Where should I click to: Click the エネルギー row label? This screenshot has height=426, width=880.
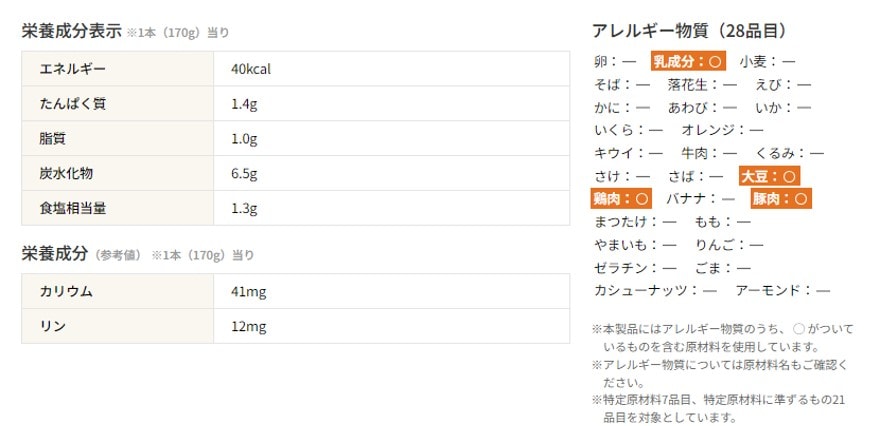tap(72, 69)
